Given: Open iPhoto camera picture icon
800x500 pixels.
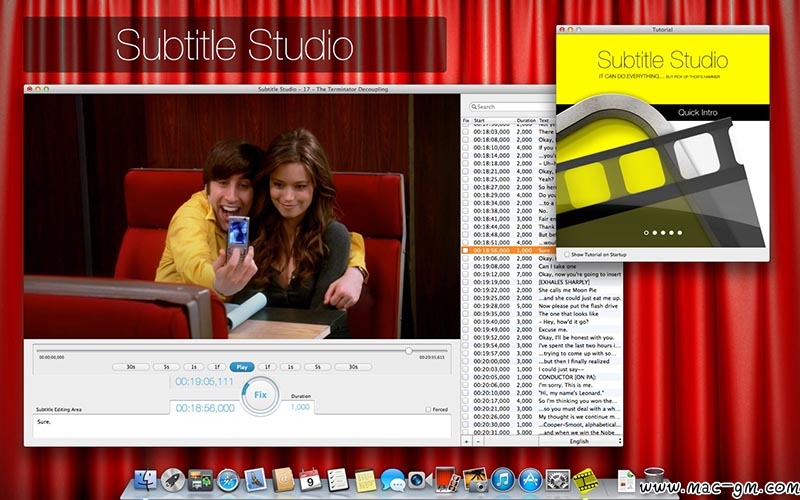Looking at the screenshot, I should coord(476,480).
